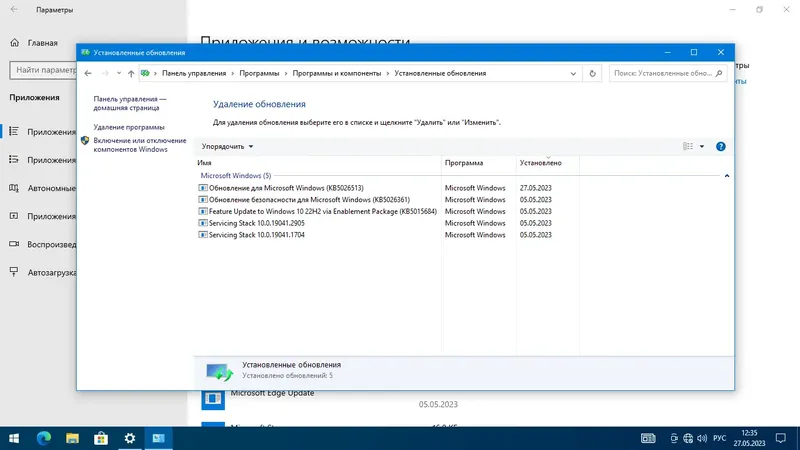Viewport: 800px width, 450px height.
Task: Launch Microsoft Edge from taskbar
Action: (44, 438)
